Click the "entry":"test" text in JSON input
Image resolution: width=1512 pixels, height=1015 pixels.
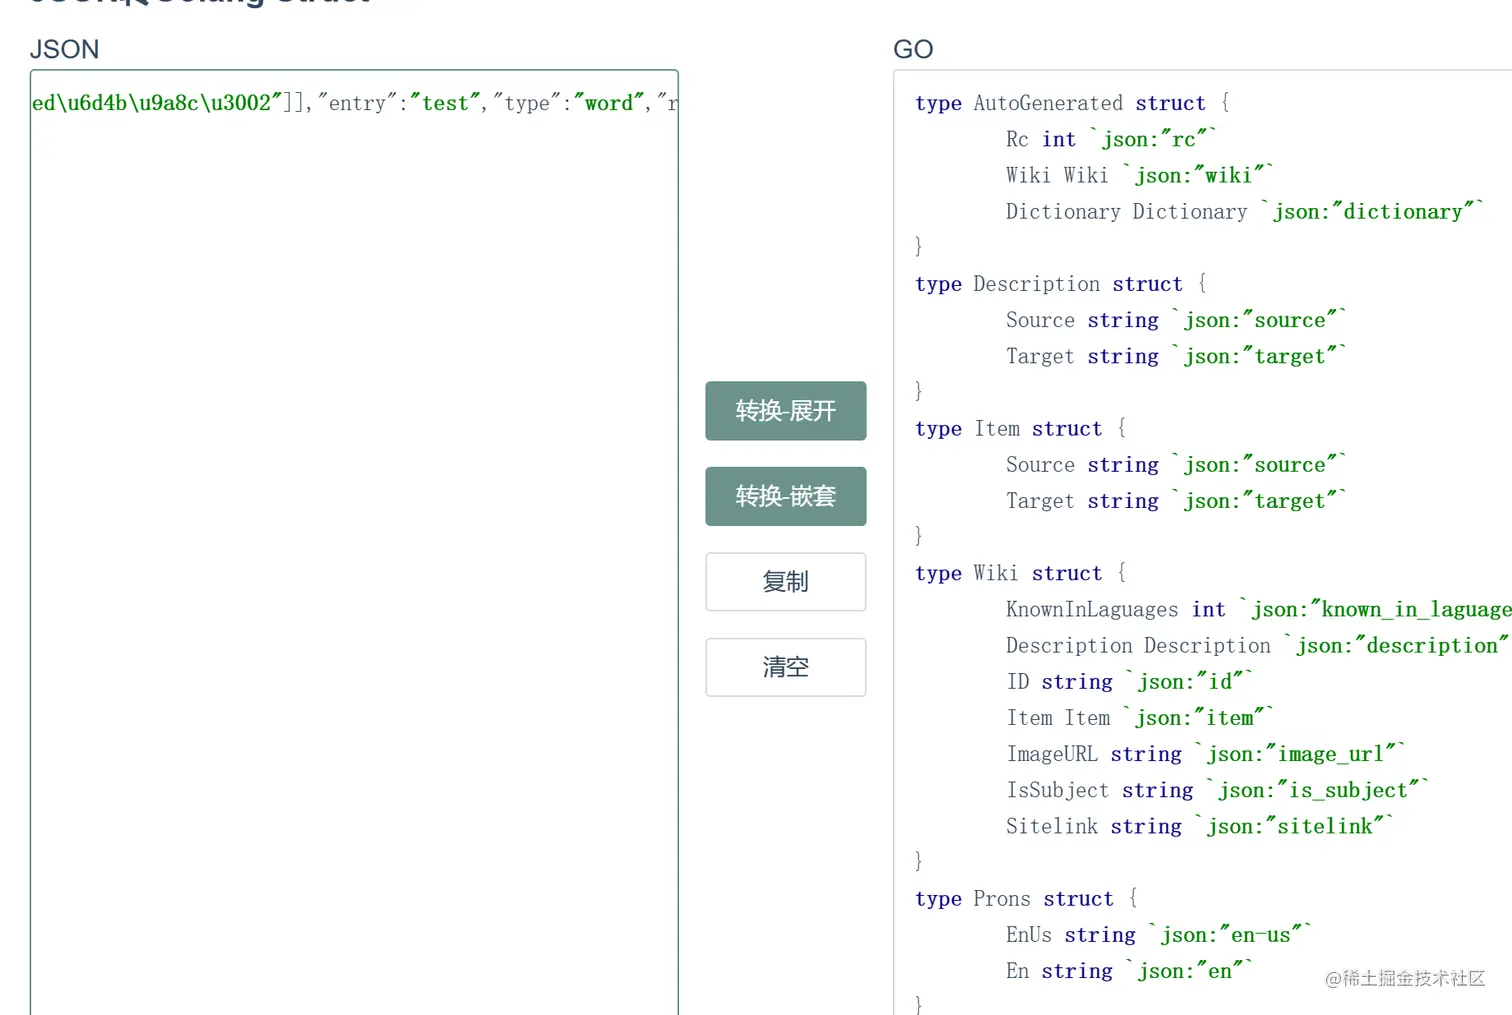tap(399, 103)
